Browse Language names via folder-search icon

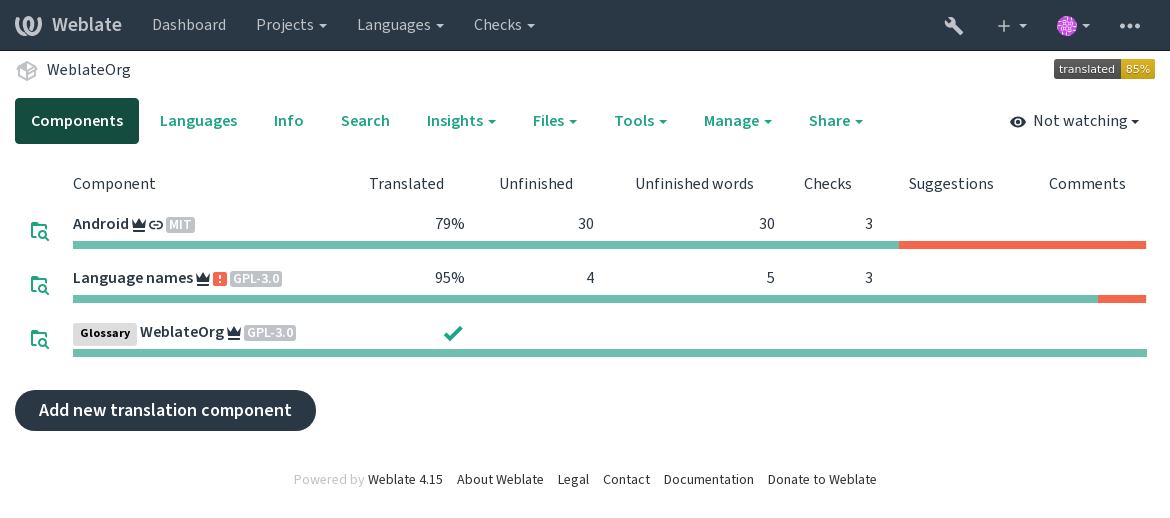tap(40, 284)
